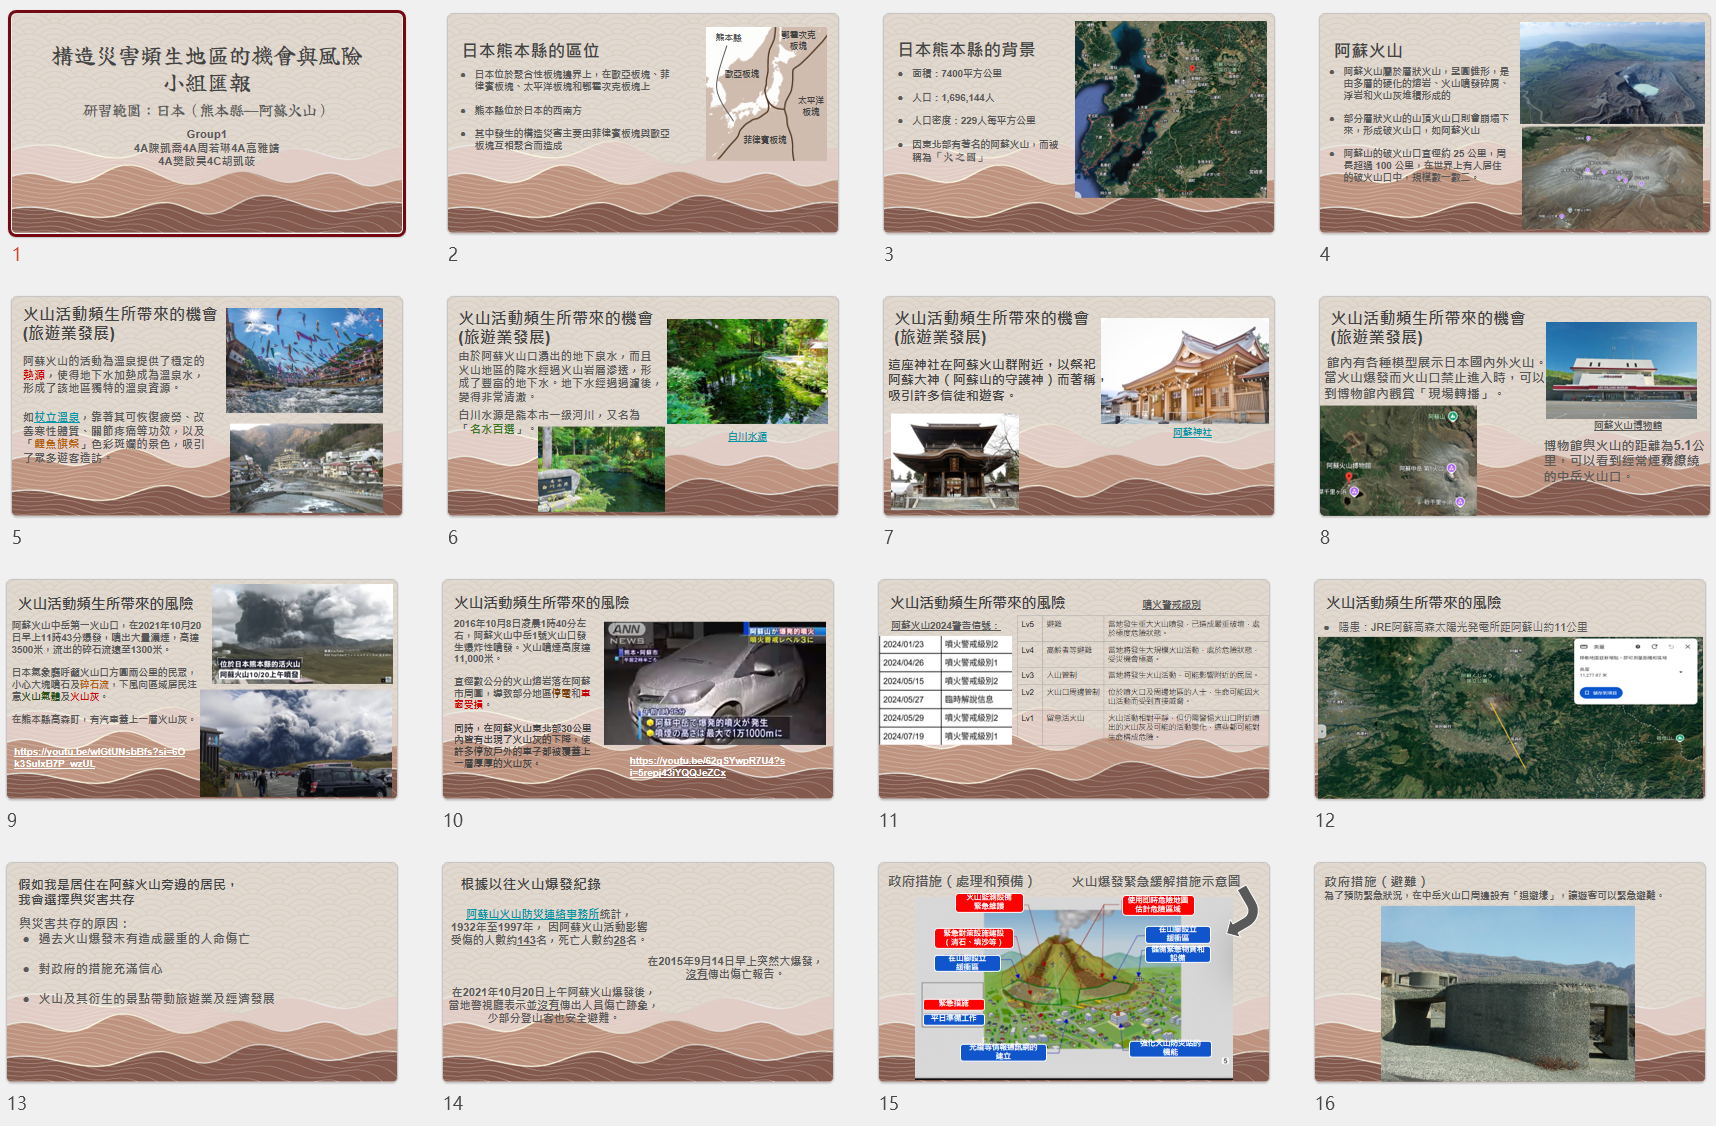Click the Japan plate map on slide 2
1716x1126 pixels.
(766, 93)
